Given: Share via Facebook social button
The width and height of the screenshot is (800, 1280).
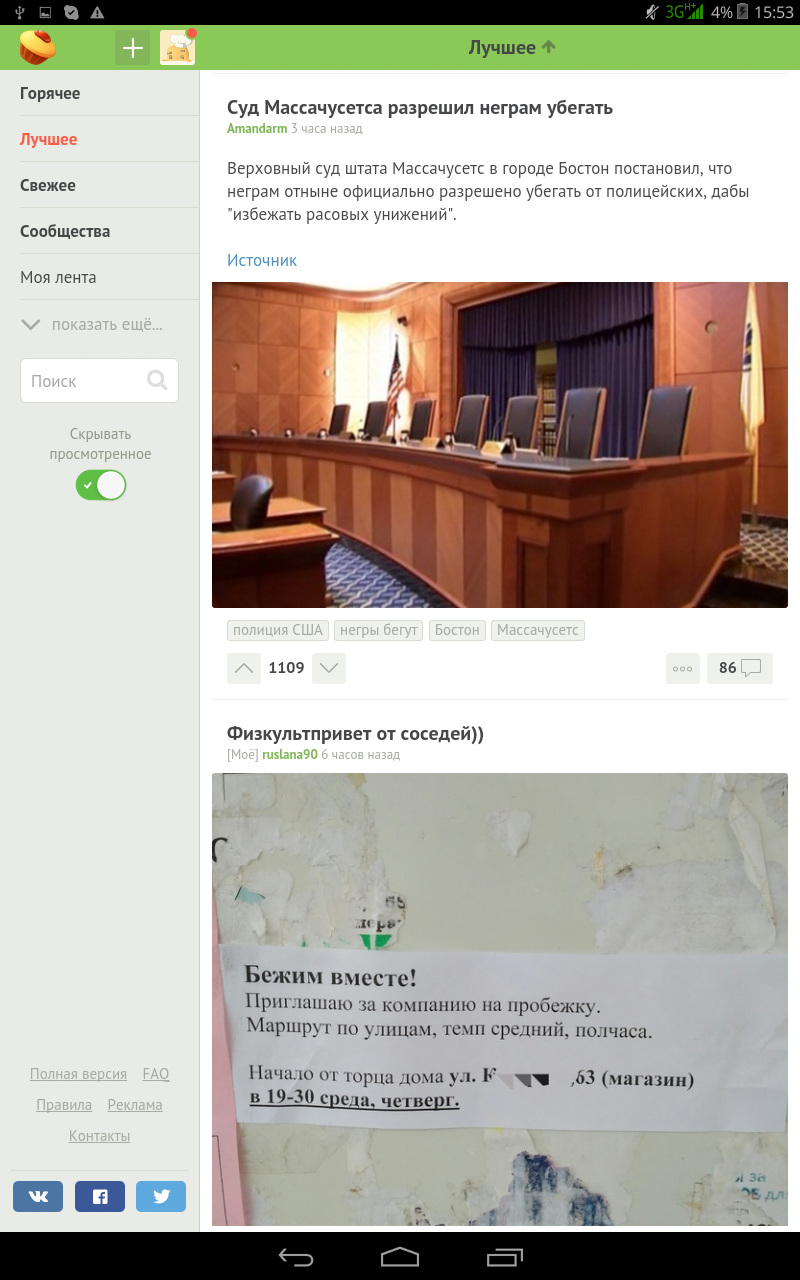Looking at the screenshot, I should [100, 1196].
